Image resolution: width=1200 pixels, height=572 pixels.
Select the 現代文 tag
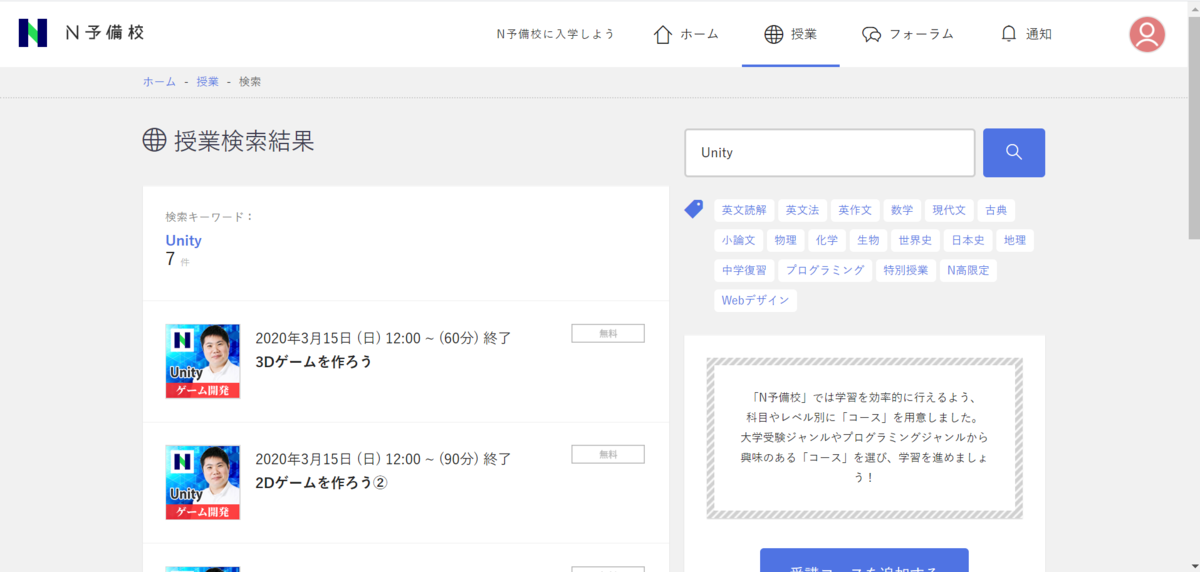(949, 210)
